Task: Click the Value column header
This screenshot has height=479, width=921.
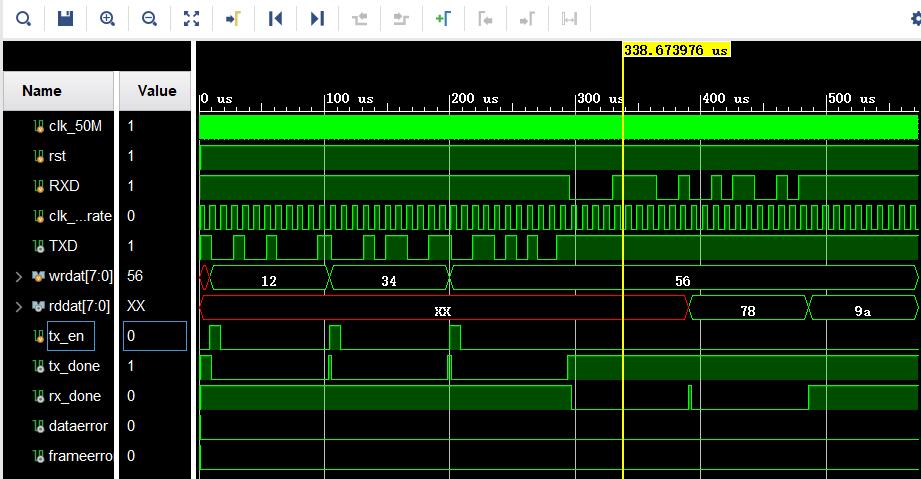Action: [156, 91]
